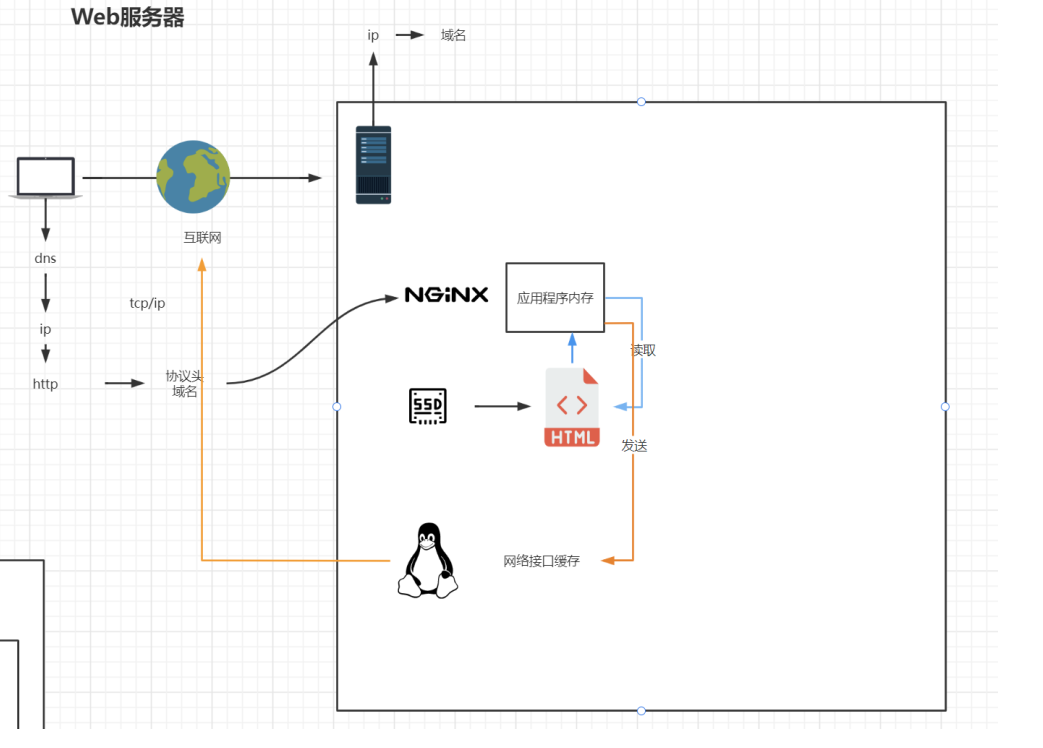
Task: Select the 读取 connector label
Action: click(x=643, y=351)
